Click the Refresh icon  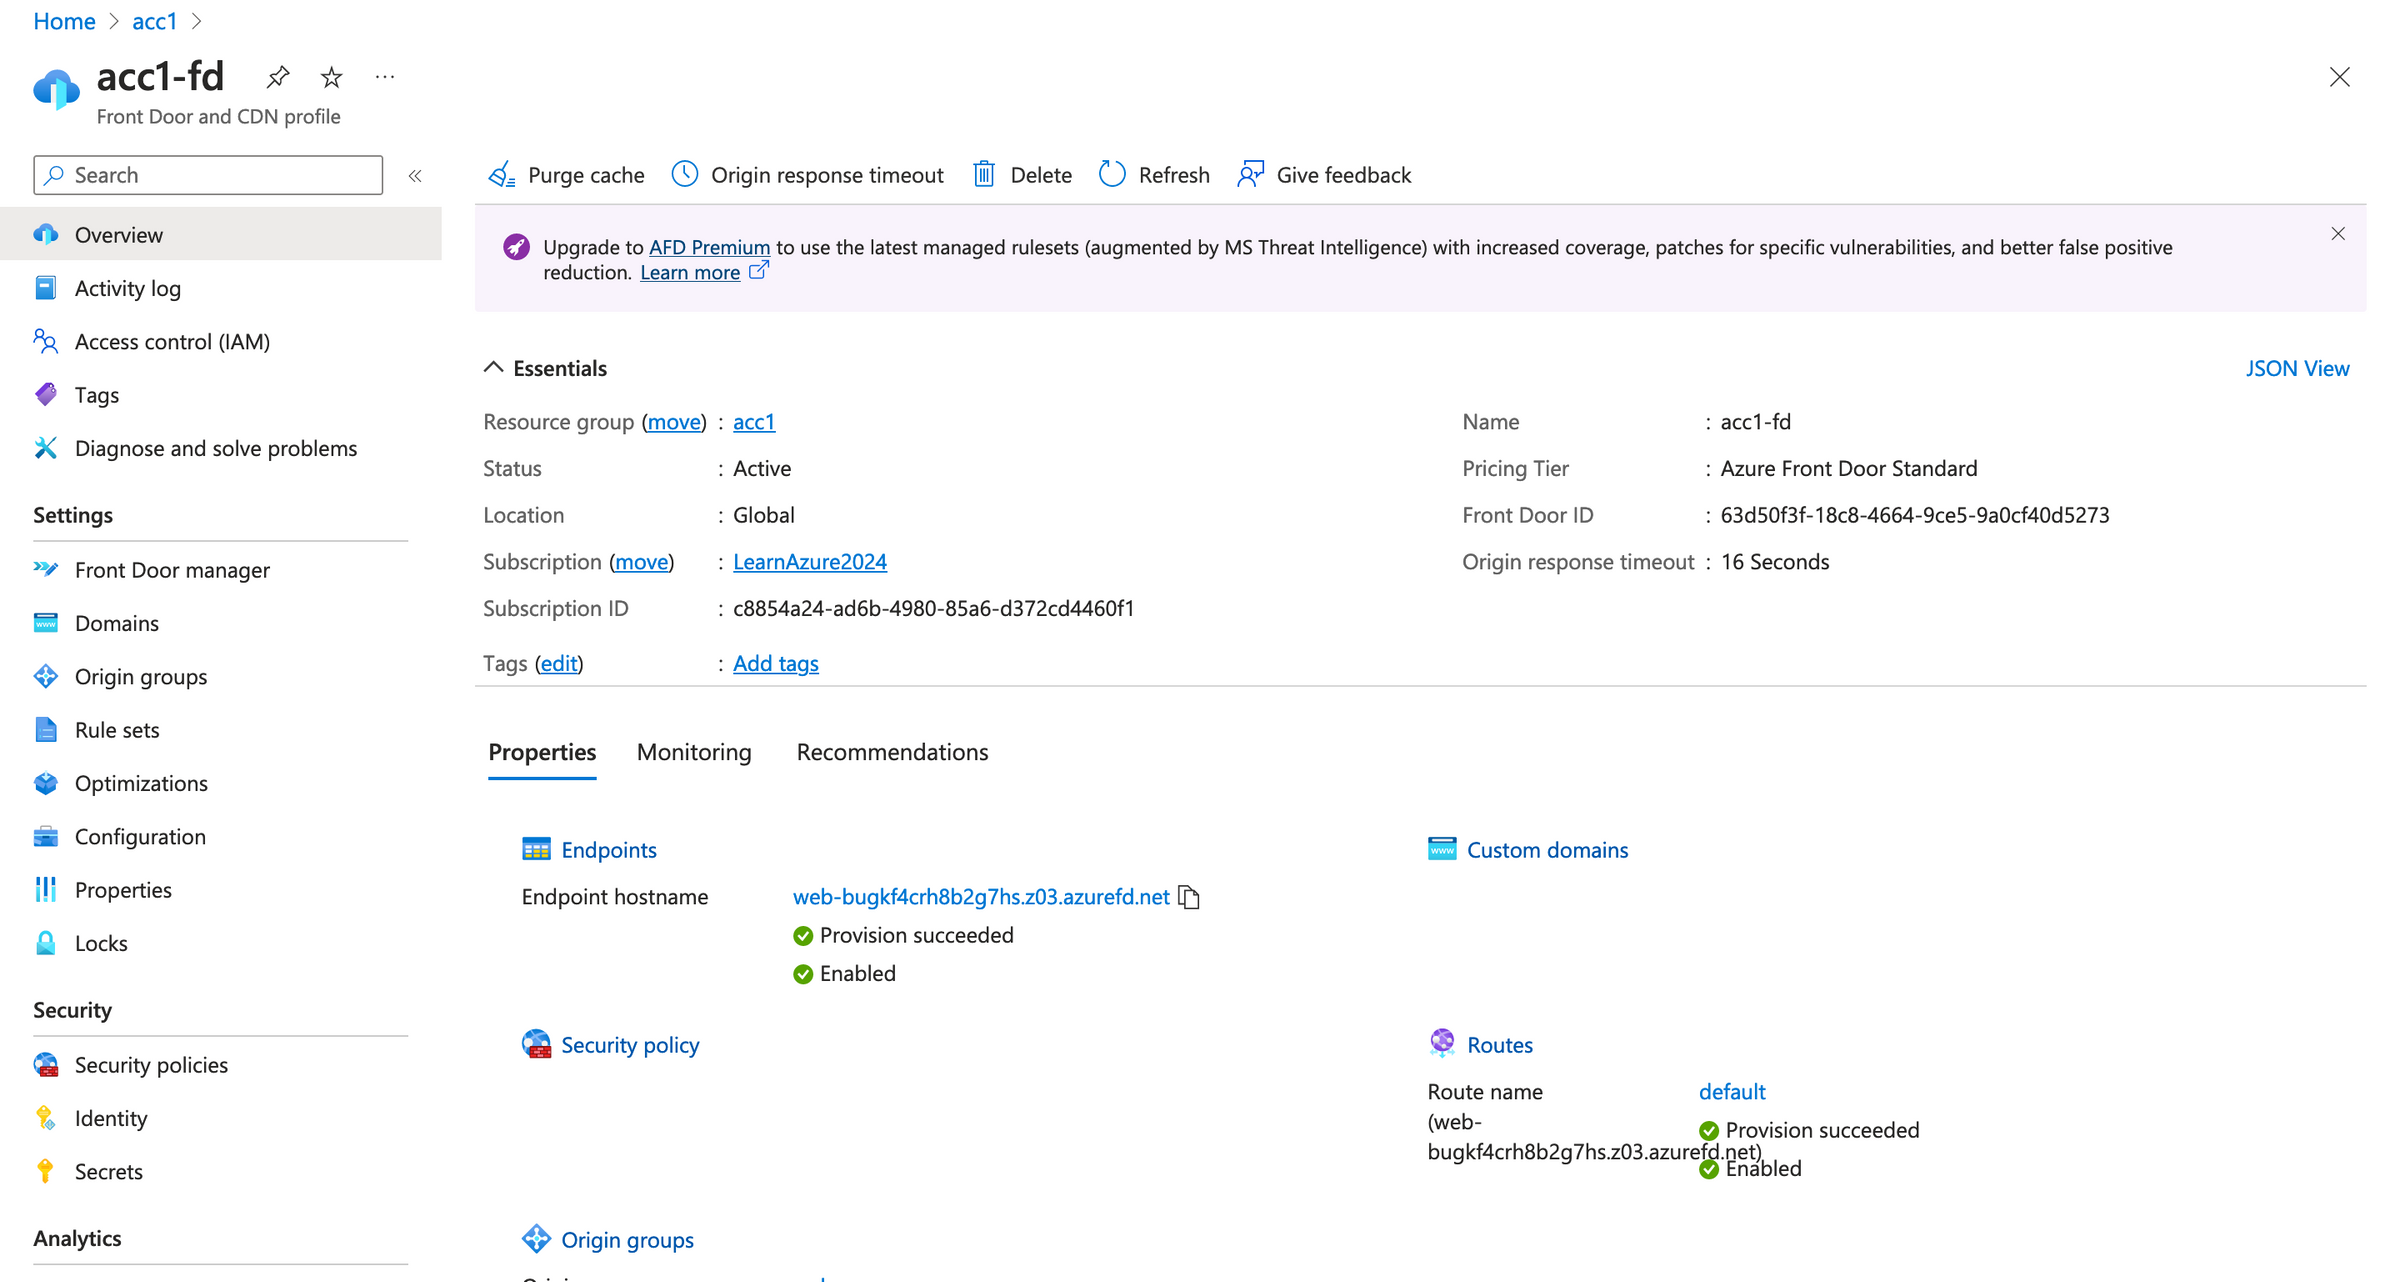(x=1111, y=174)
